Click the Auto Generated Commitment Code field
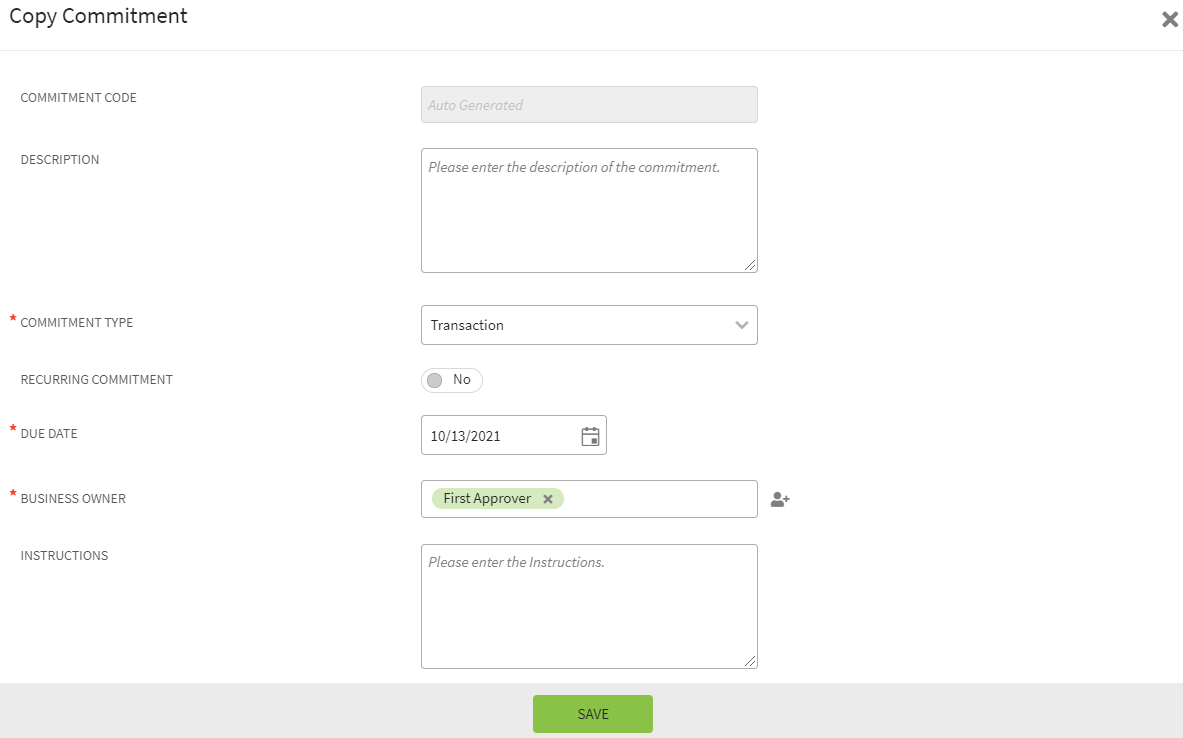Image resolution: width=1183 pixels, height=738 pixels. click(589, 105)
